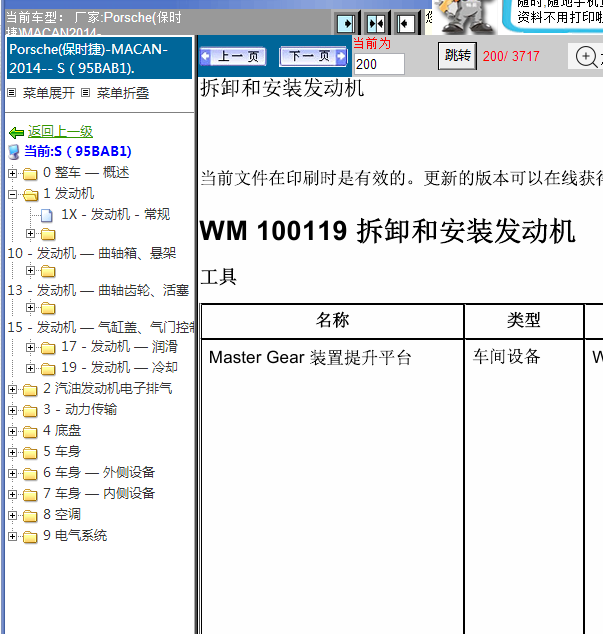Click the Master Gear 装置提升平台 cell
The height and width of the screenshot is (634, 603).
coord(310,357)
